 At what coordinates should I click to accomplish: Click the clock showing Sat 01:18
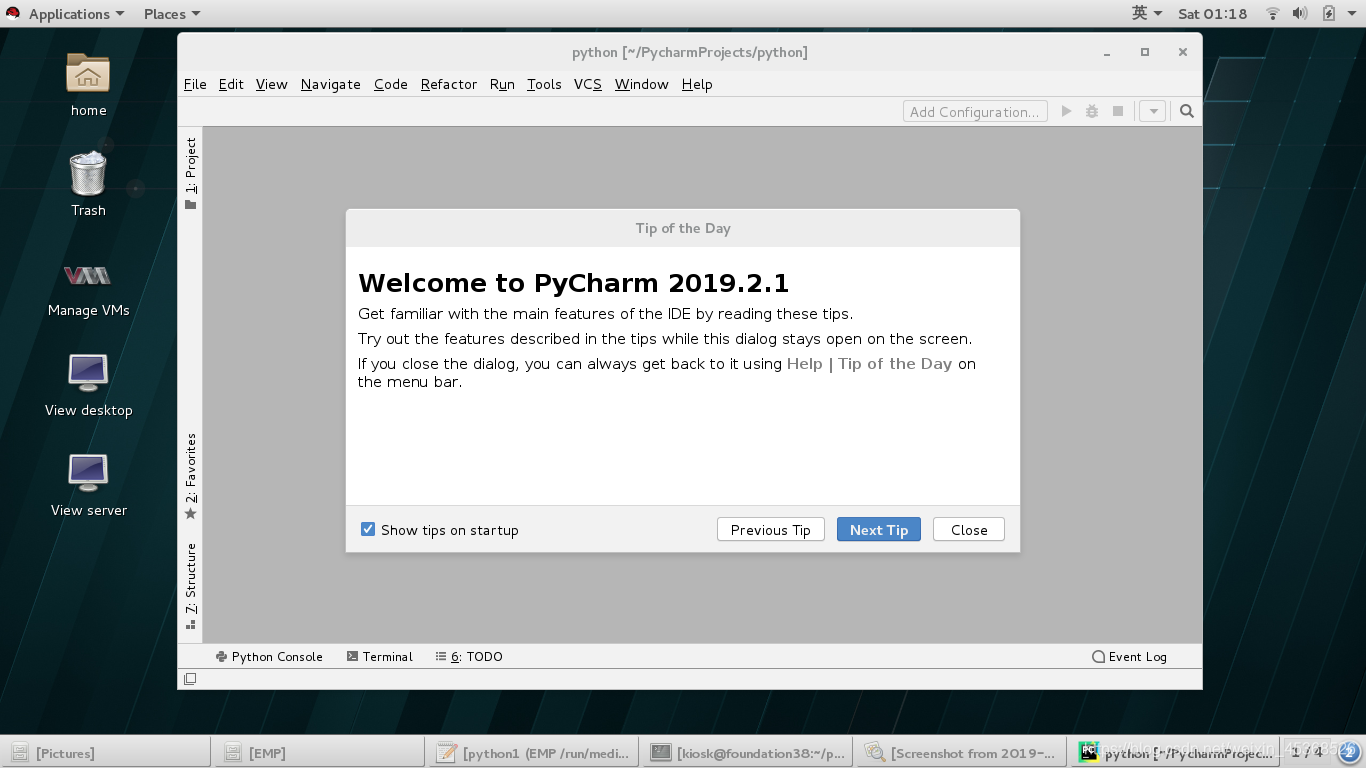[x=1212, y=14]
